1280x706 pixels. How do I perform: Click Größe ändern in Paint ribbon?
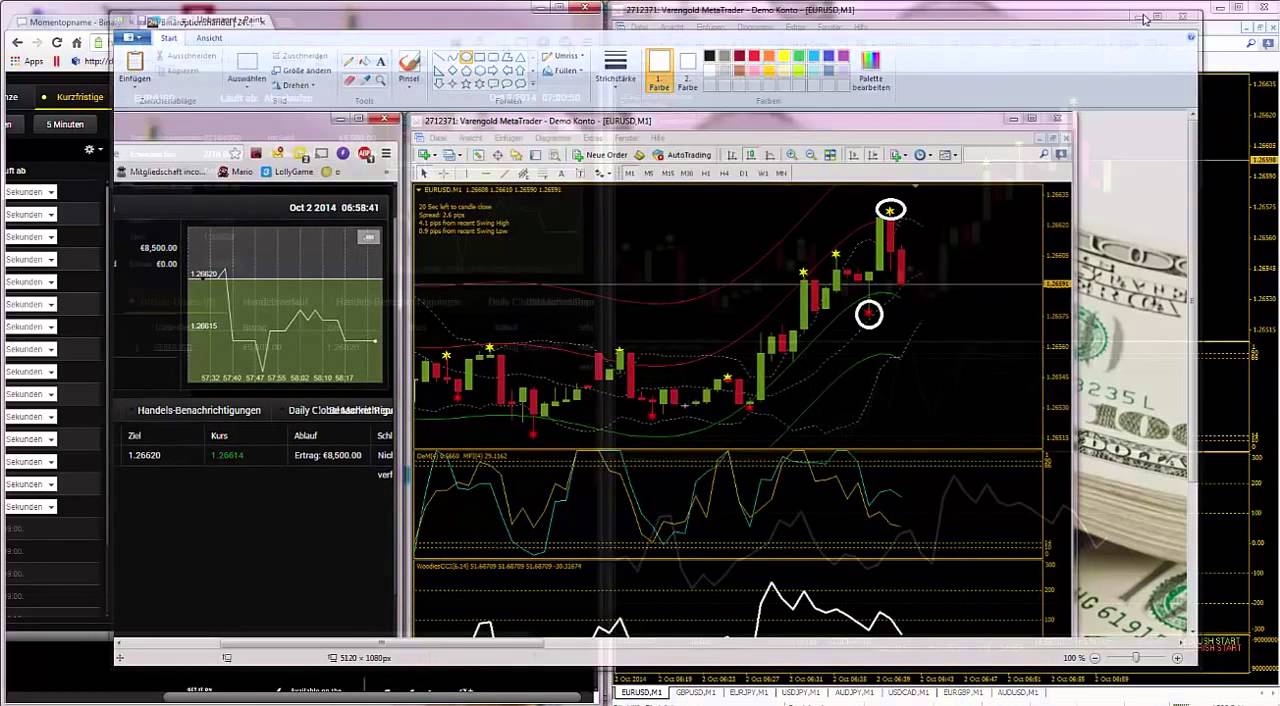tap(301, 71)
